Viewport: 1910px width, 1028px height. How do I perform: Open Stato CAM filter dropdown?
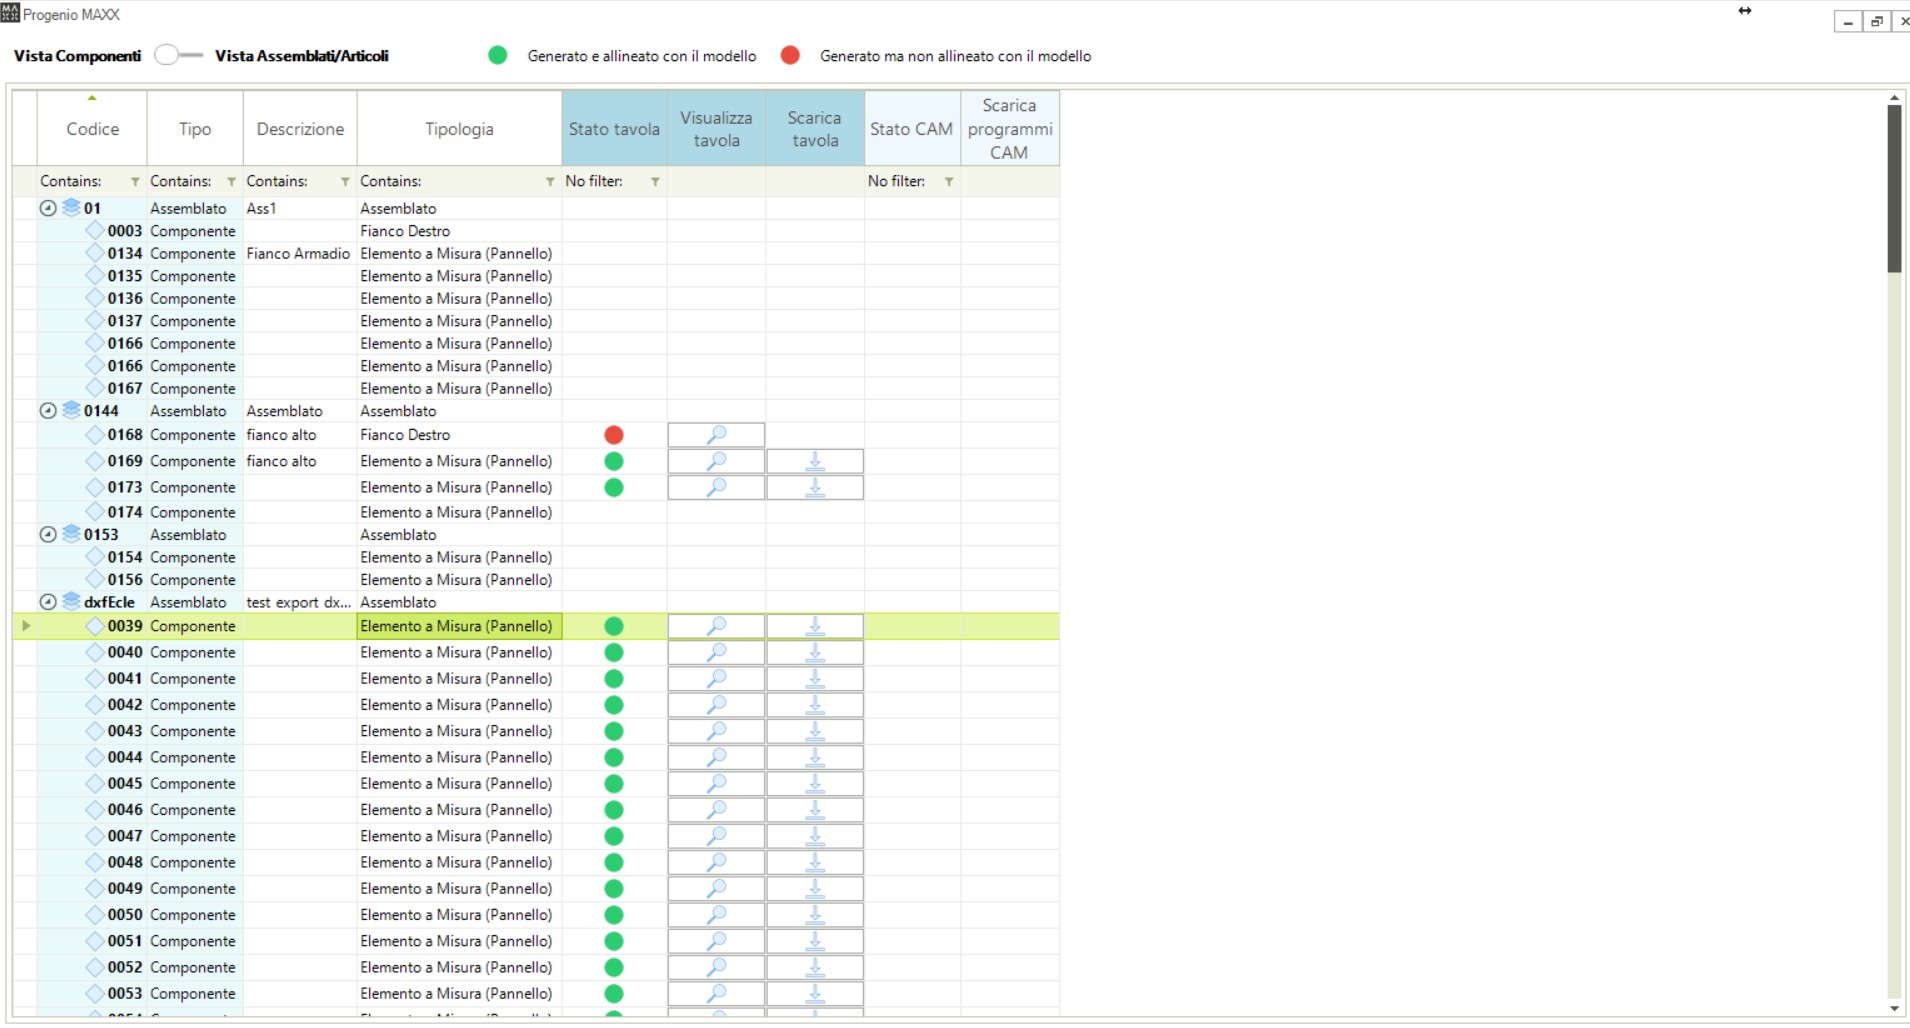[949, 182]
